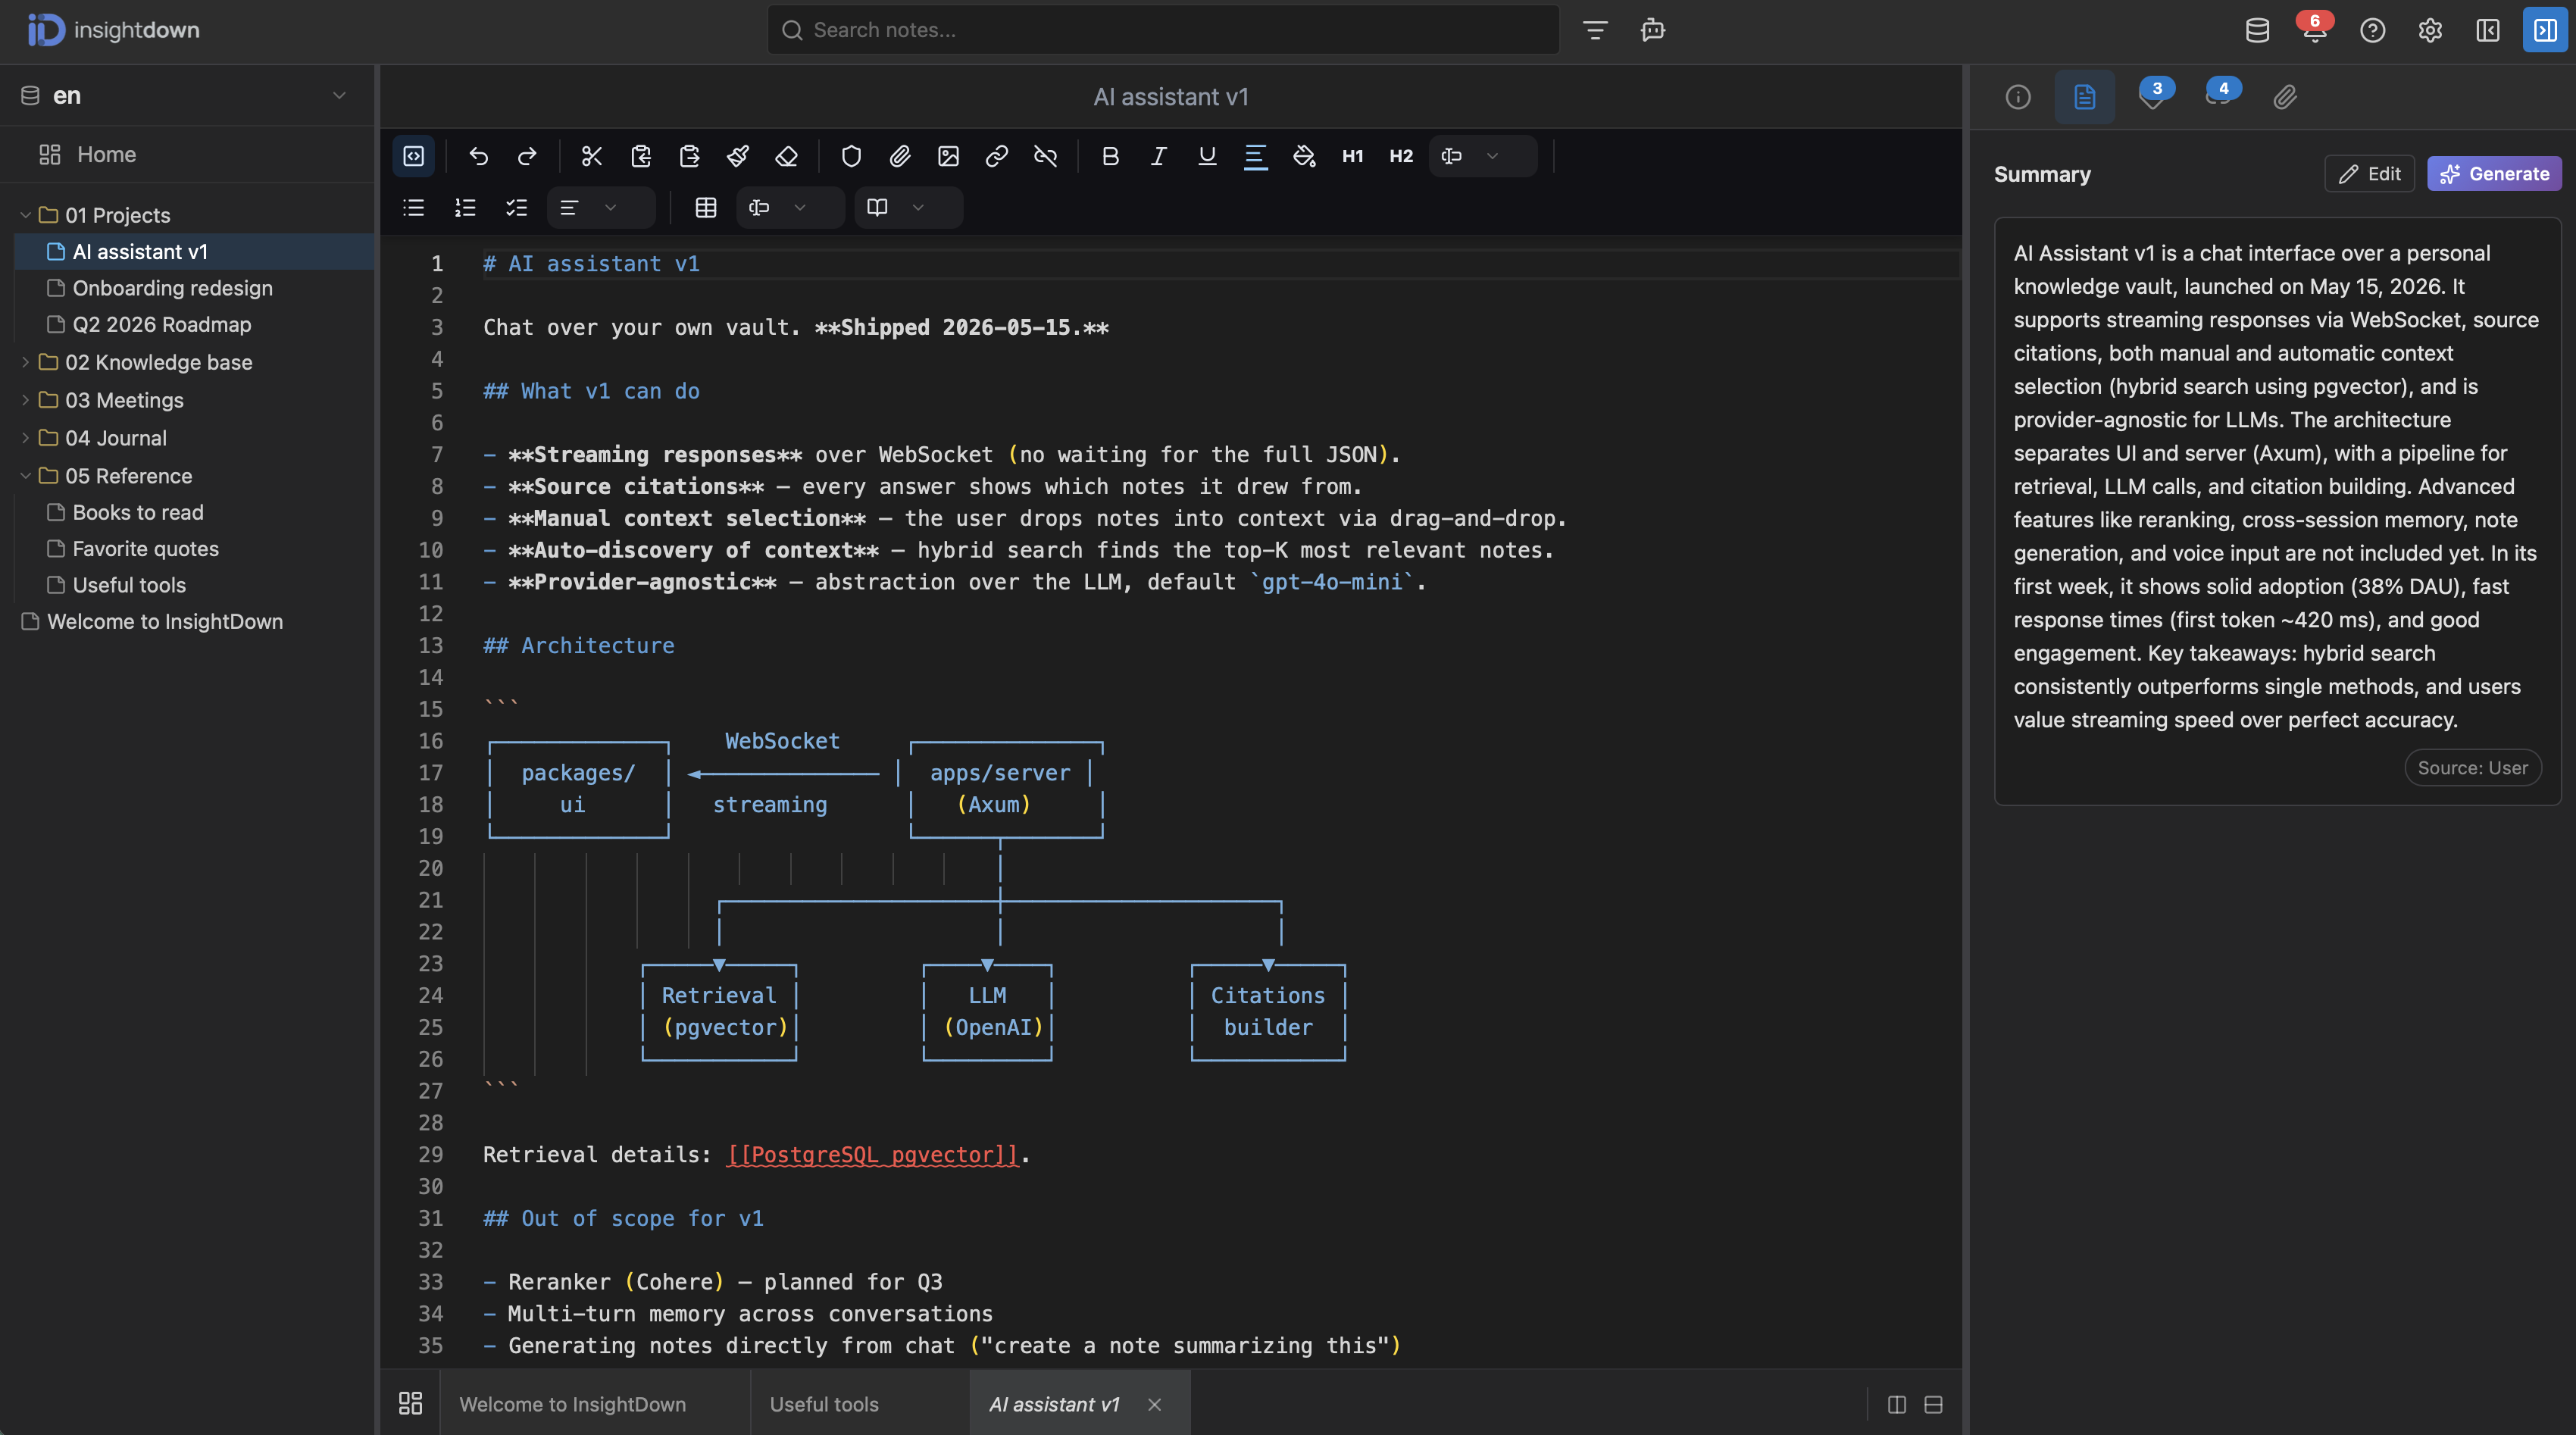Image resolution: width=2576 pixels, height=1435 pixels.
Task: Click the Edit summary button
Action: tap(2369, 174)
